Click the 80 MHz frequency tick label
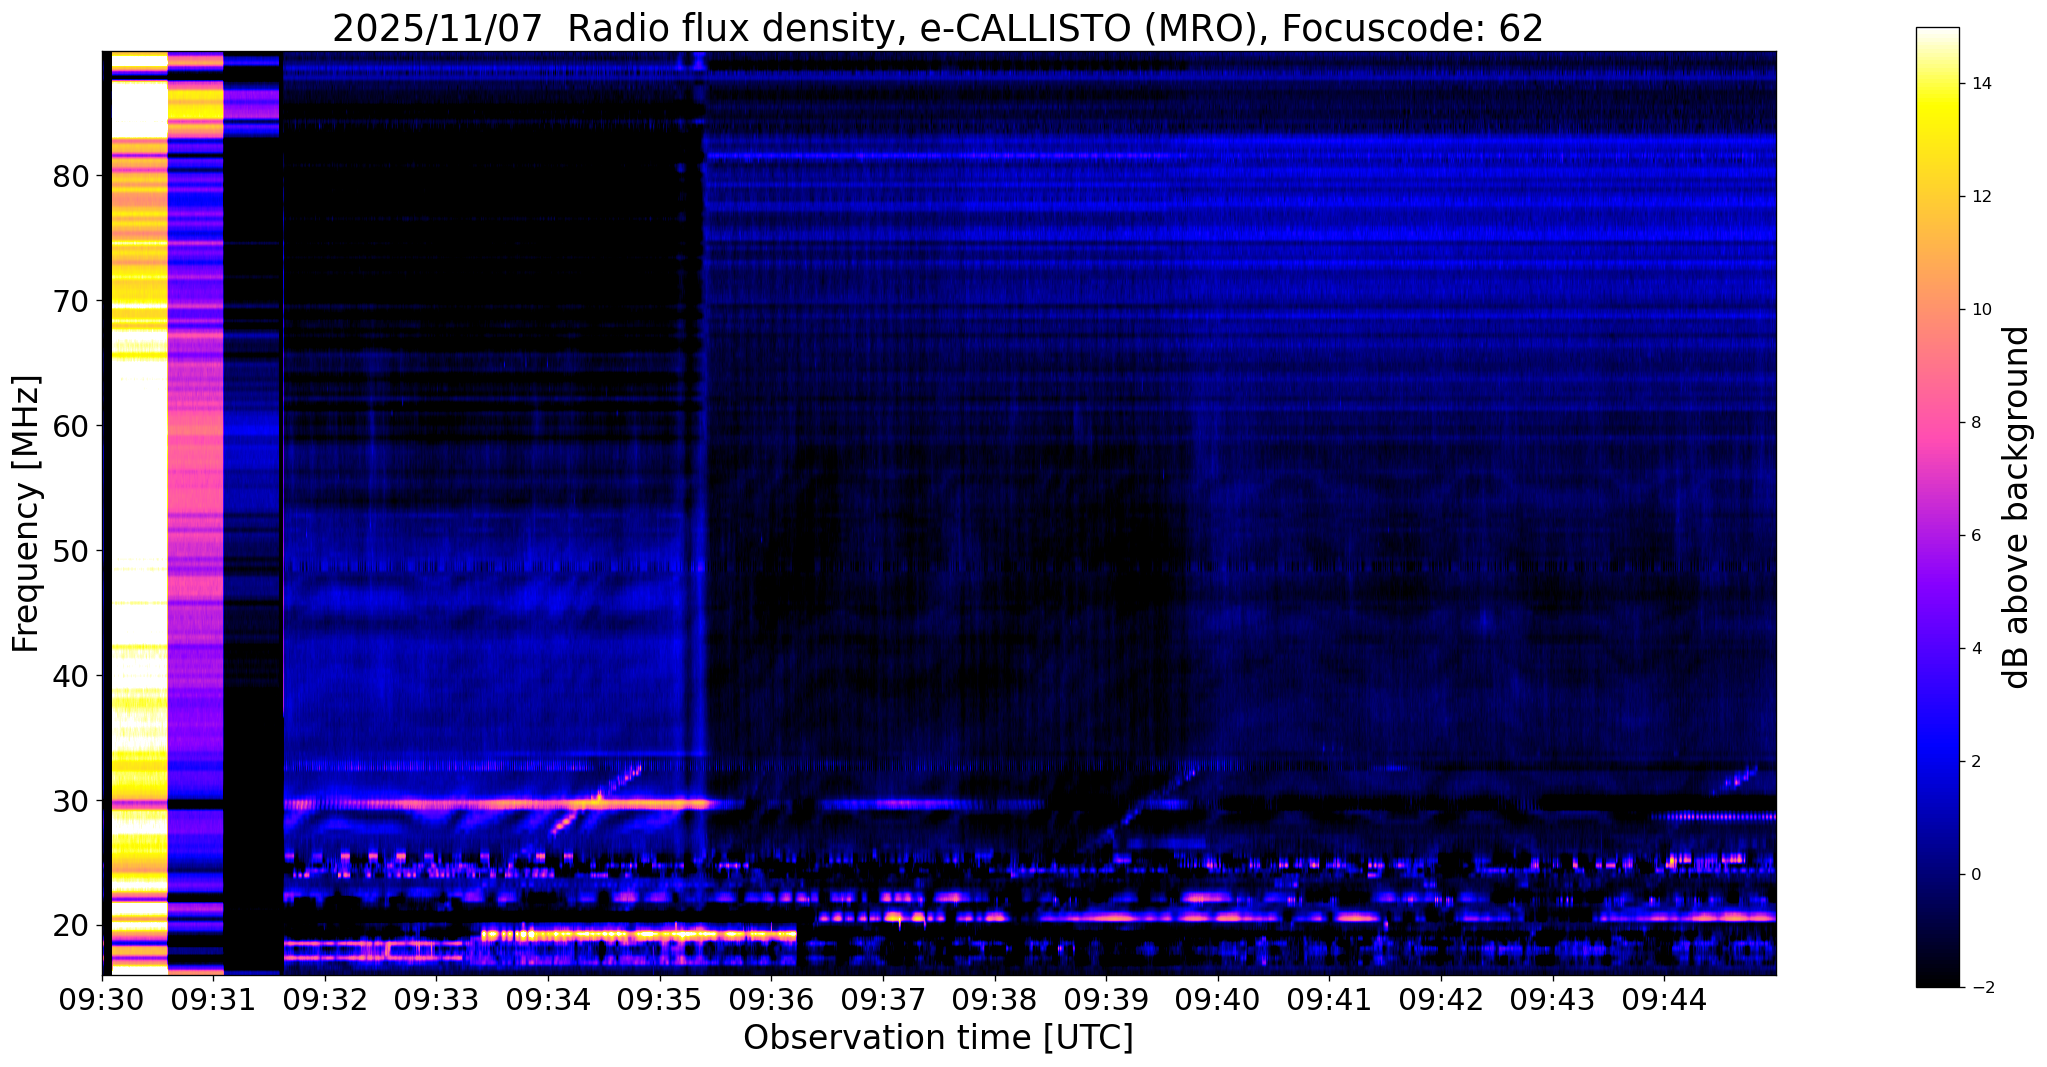This screenshot has height=1067, width=2047. [71, 176]
